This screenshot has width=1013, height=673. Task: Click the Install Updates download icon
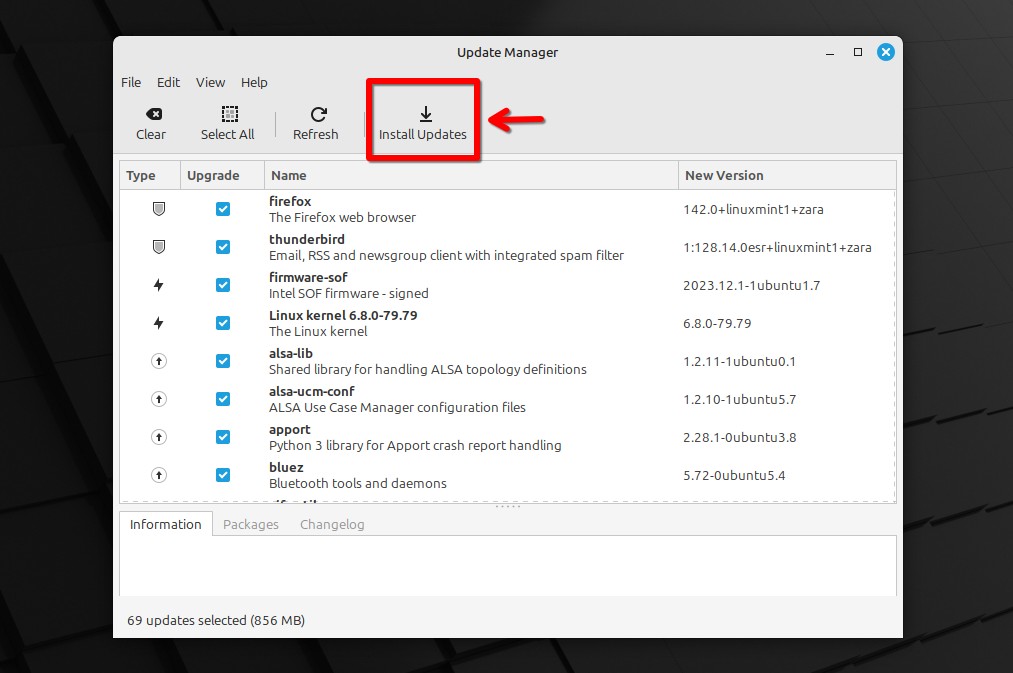tap(426, 114)
